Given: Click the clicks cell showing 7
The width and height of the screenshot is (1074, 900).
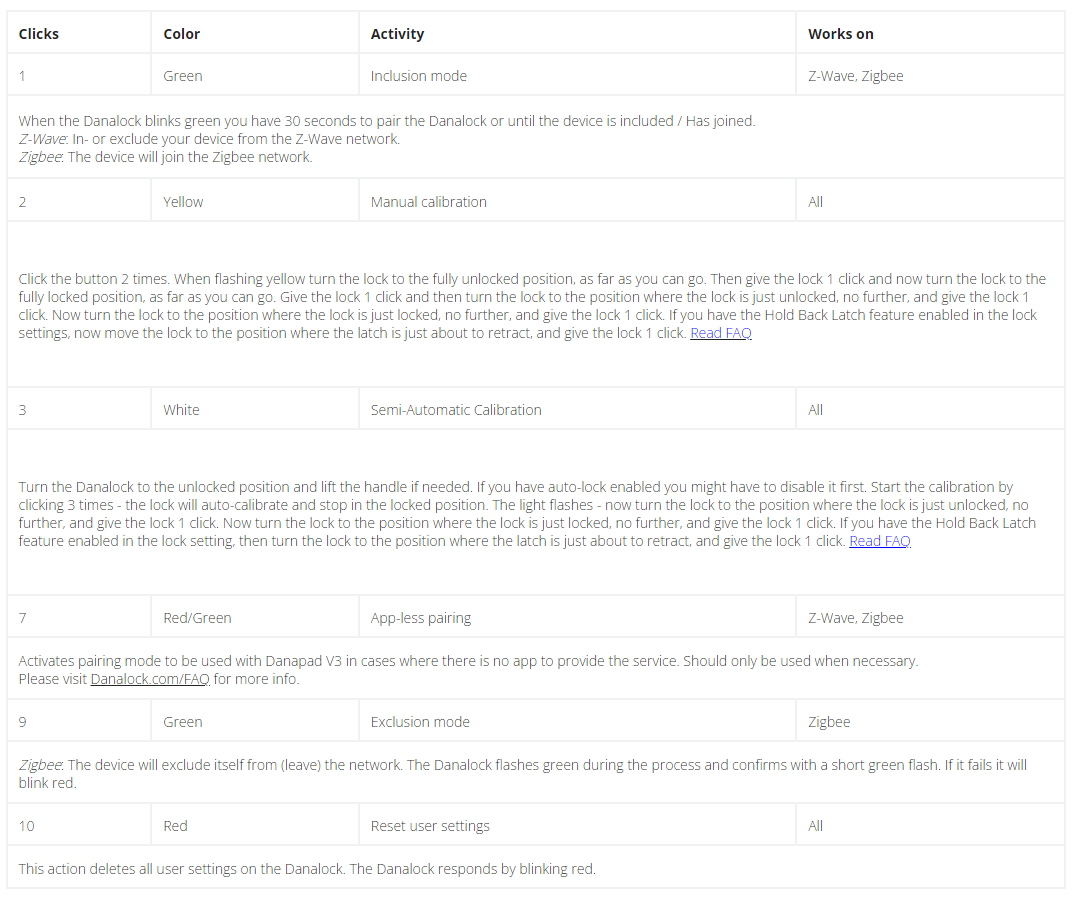Looking at the screenshot, I should (23, 618).
